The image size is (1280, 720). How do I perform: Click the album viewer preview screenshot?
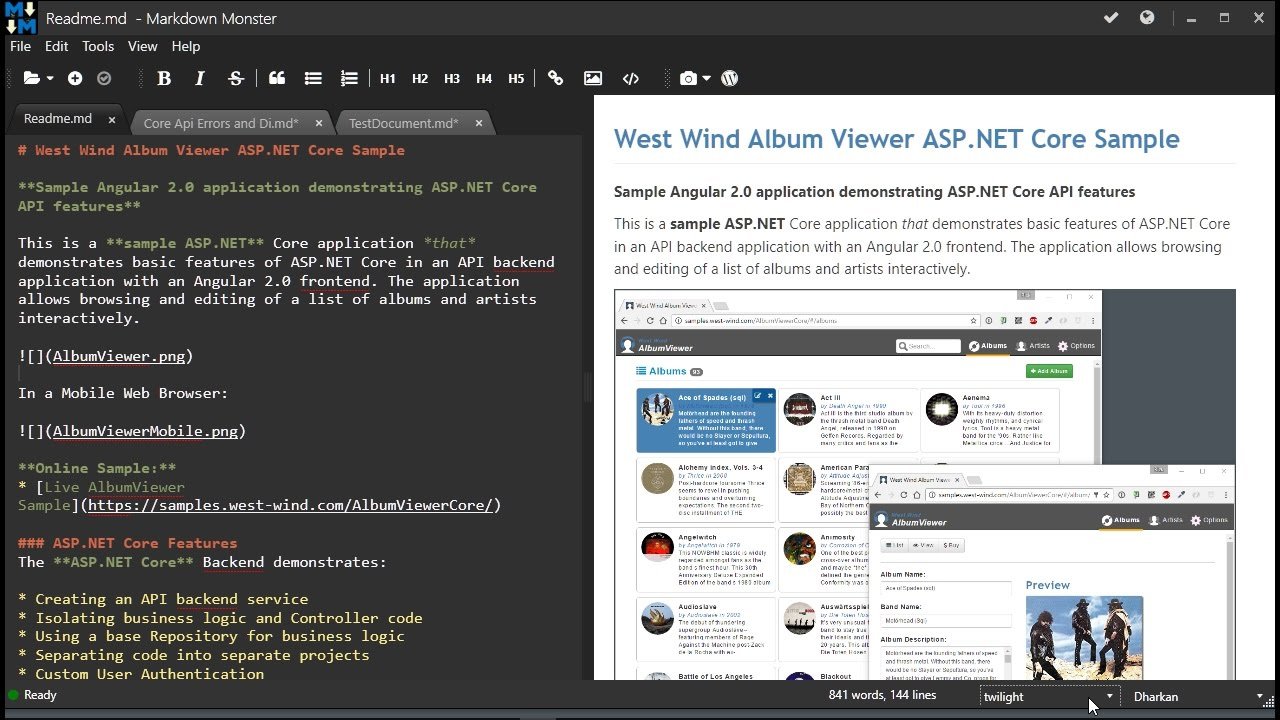[x=925, y=485]
